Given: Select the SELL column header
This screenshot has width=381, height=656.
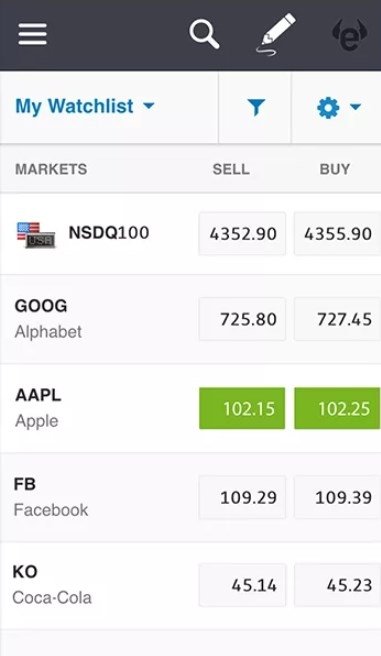Looking at the screenshot, I should [x=231, y=169].
